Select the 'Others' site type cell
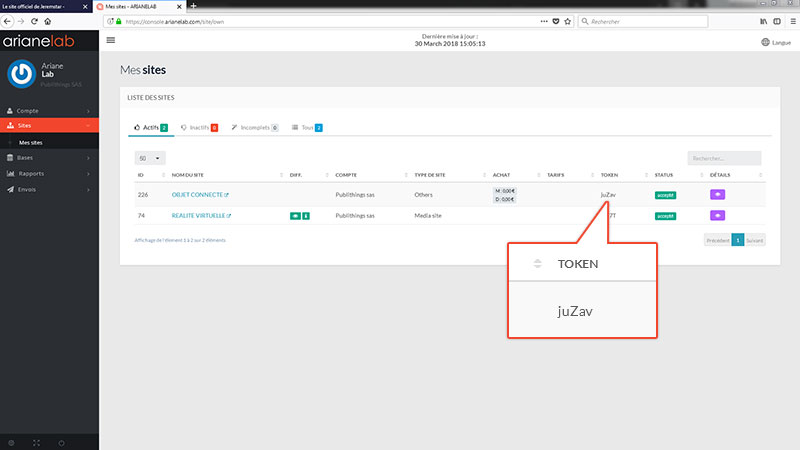 (x=423, y=195)
